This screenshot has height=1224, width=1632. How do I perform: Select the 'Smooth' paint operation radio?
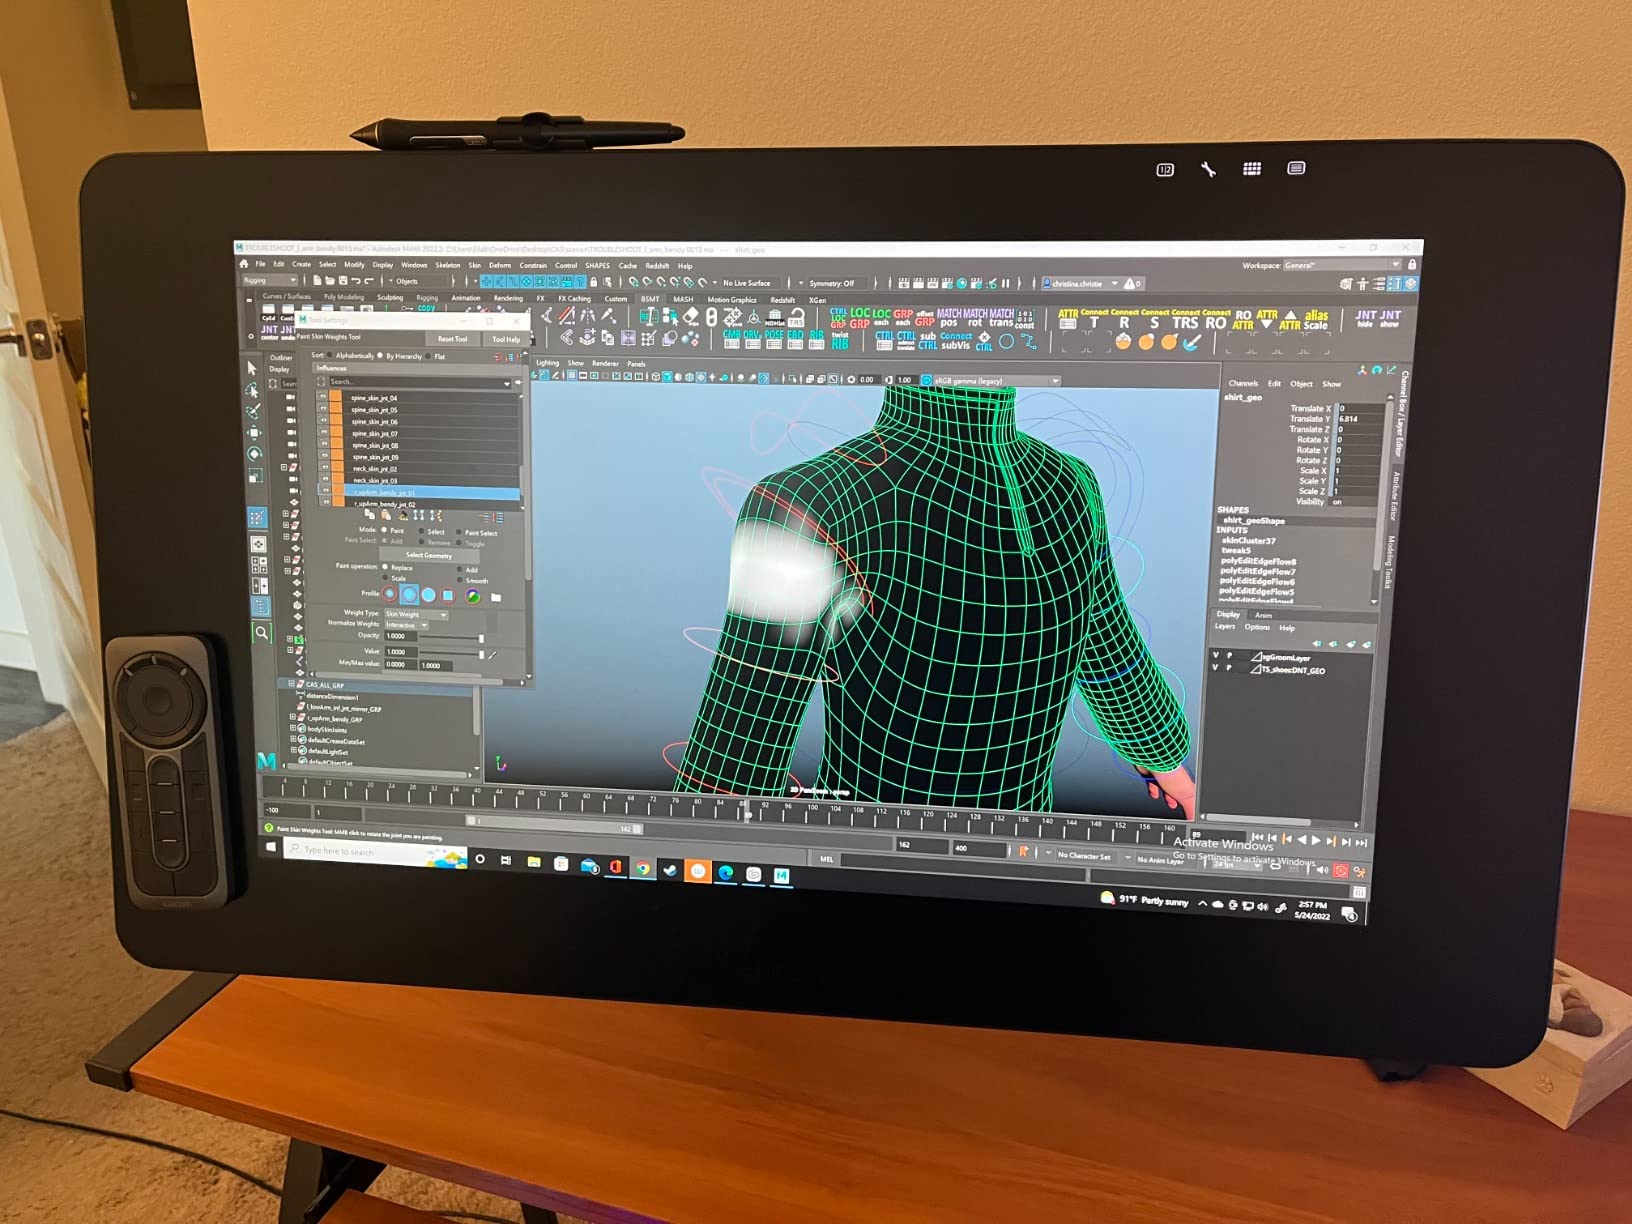point(460,581)
